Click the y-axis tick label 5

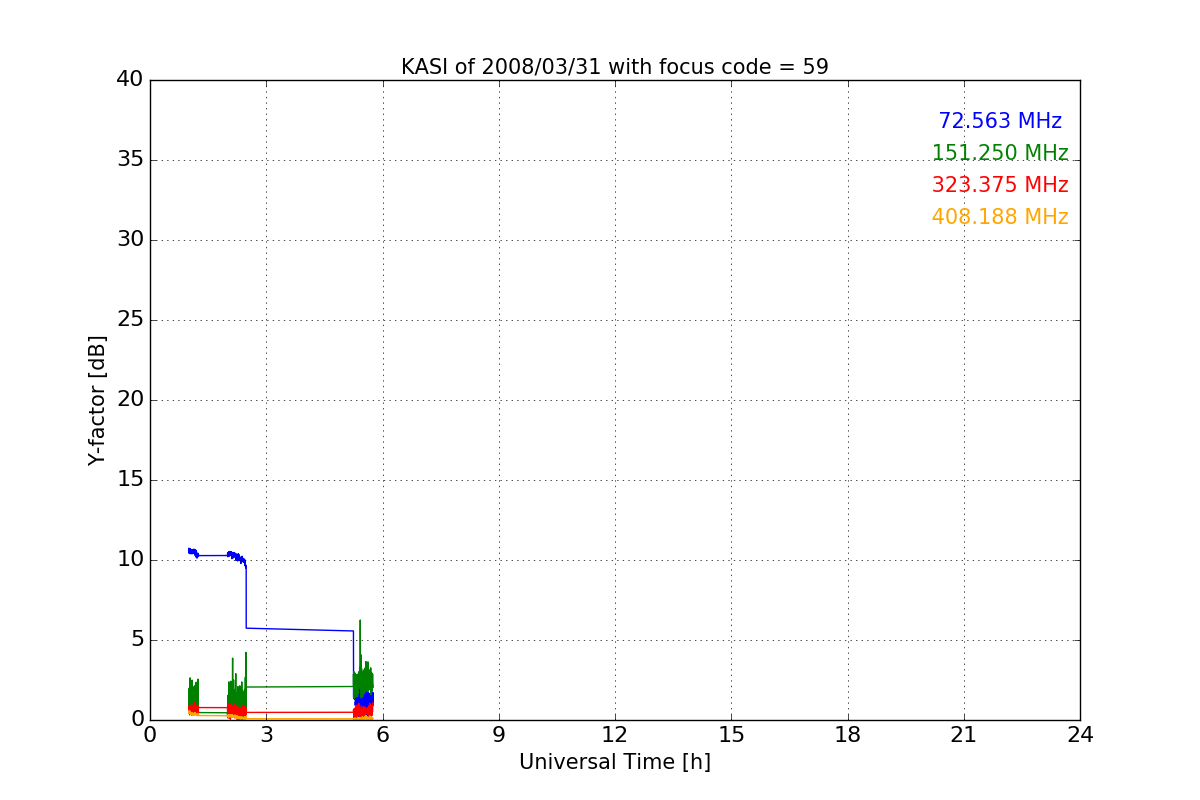click(136, 640)
